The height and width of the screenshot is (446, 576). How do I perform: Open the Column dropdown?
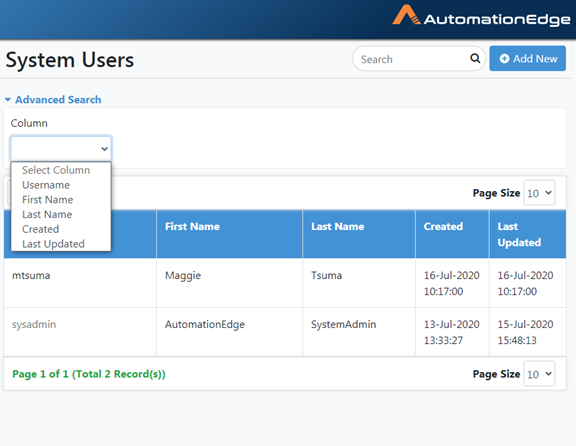61,148
